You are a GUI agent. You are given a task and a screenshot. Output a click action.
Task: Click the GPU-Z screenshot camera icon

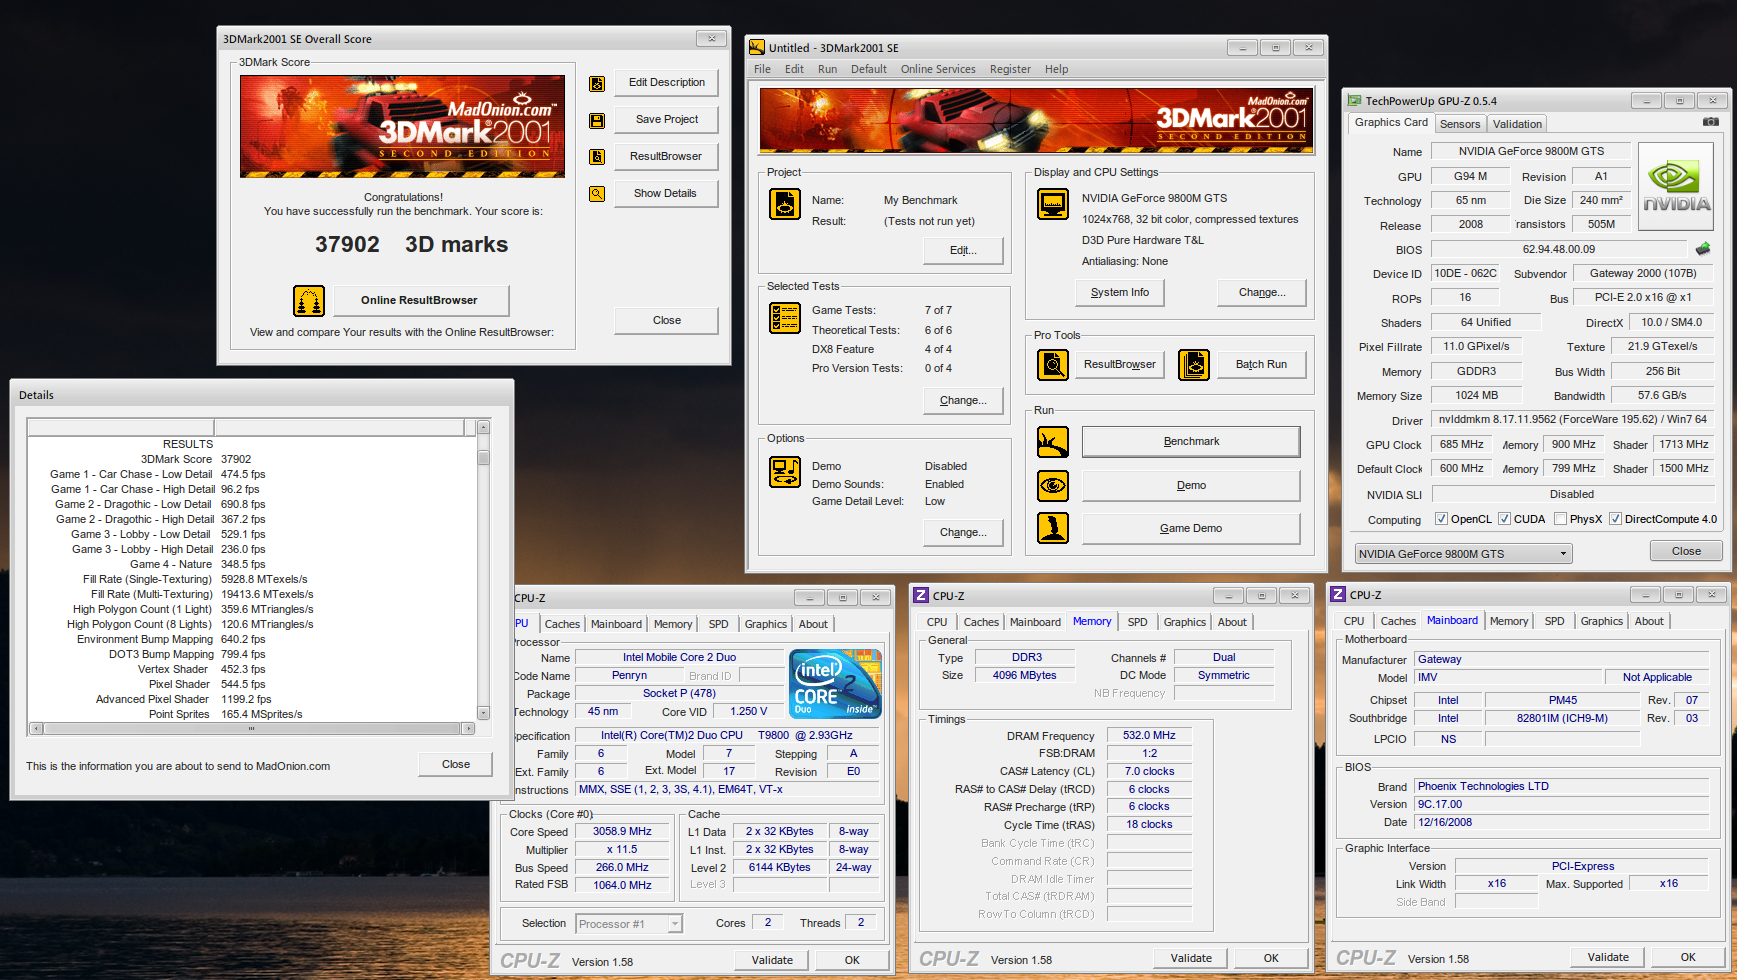click(1711, 122)
